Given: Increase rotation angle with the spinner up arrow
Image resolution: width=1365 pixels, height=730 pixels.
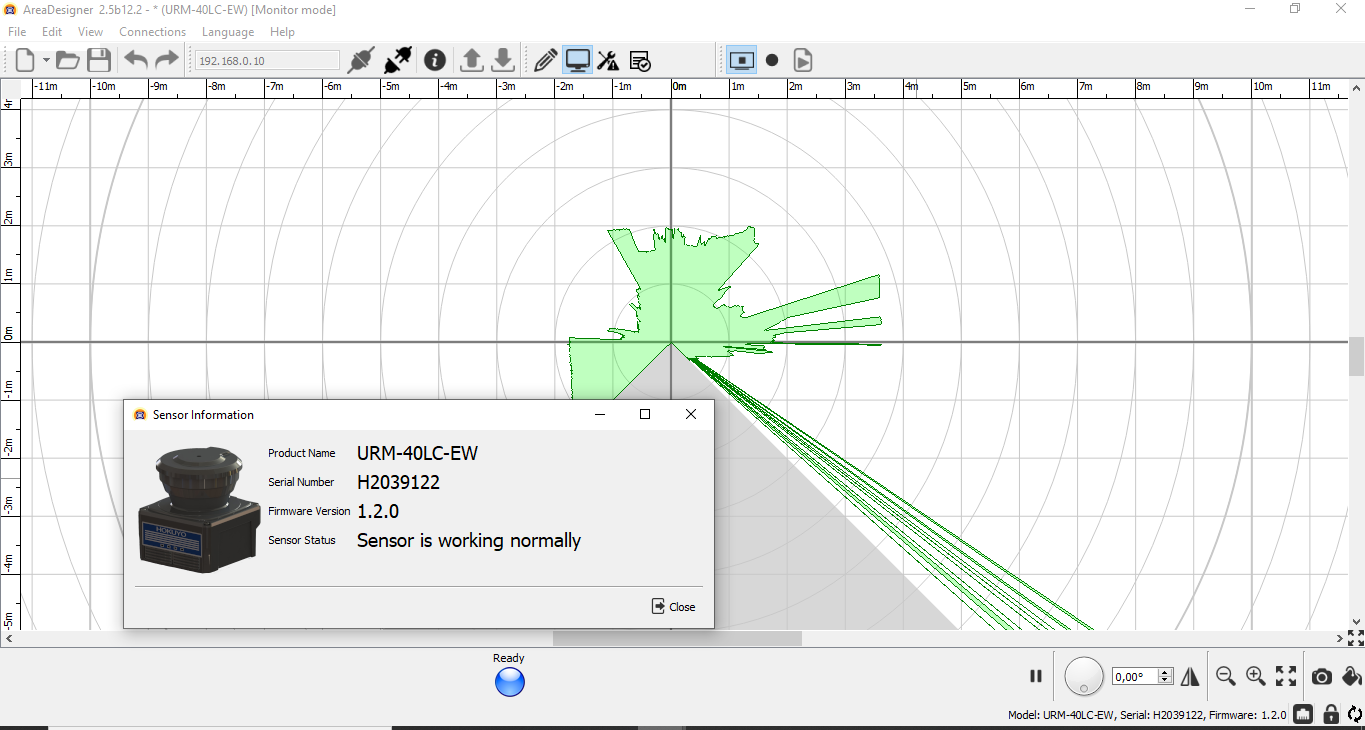Looking at the screenshot, I should pos(1165,672).
